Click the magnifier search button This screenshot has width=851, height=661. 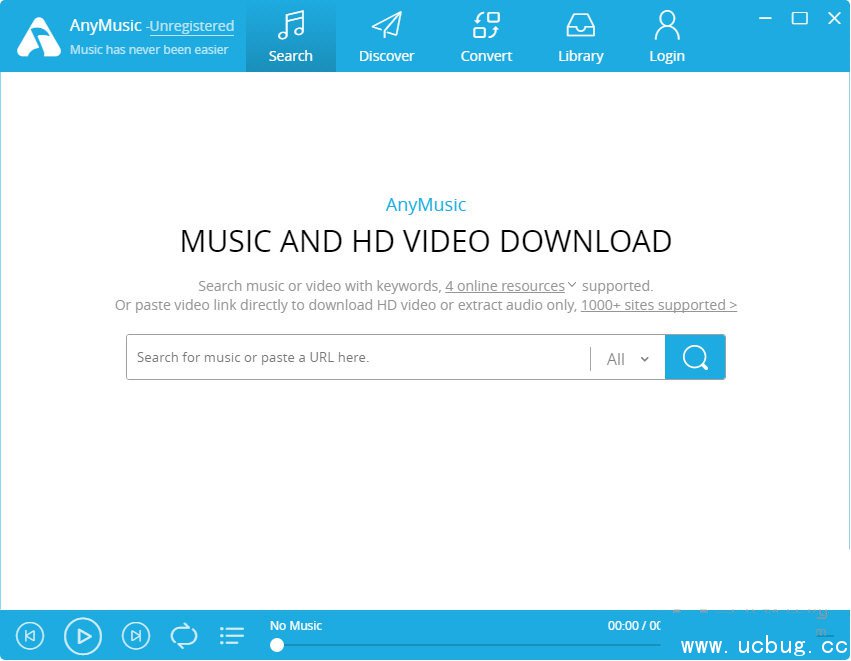[695, 357]
